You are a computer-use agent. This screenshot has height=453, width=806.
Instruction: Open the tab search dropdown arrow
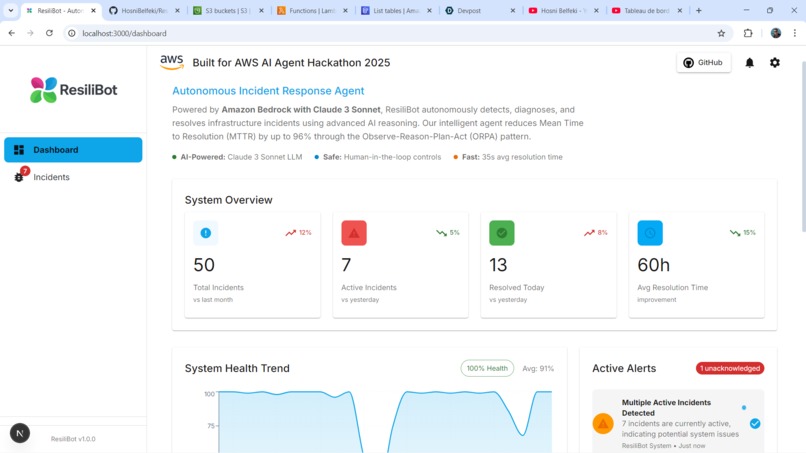10,10
